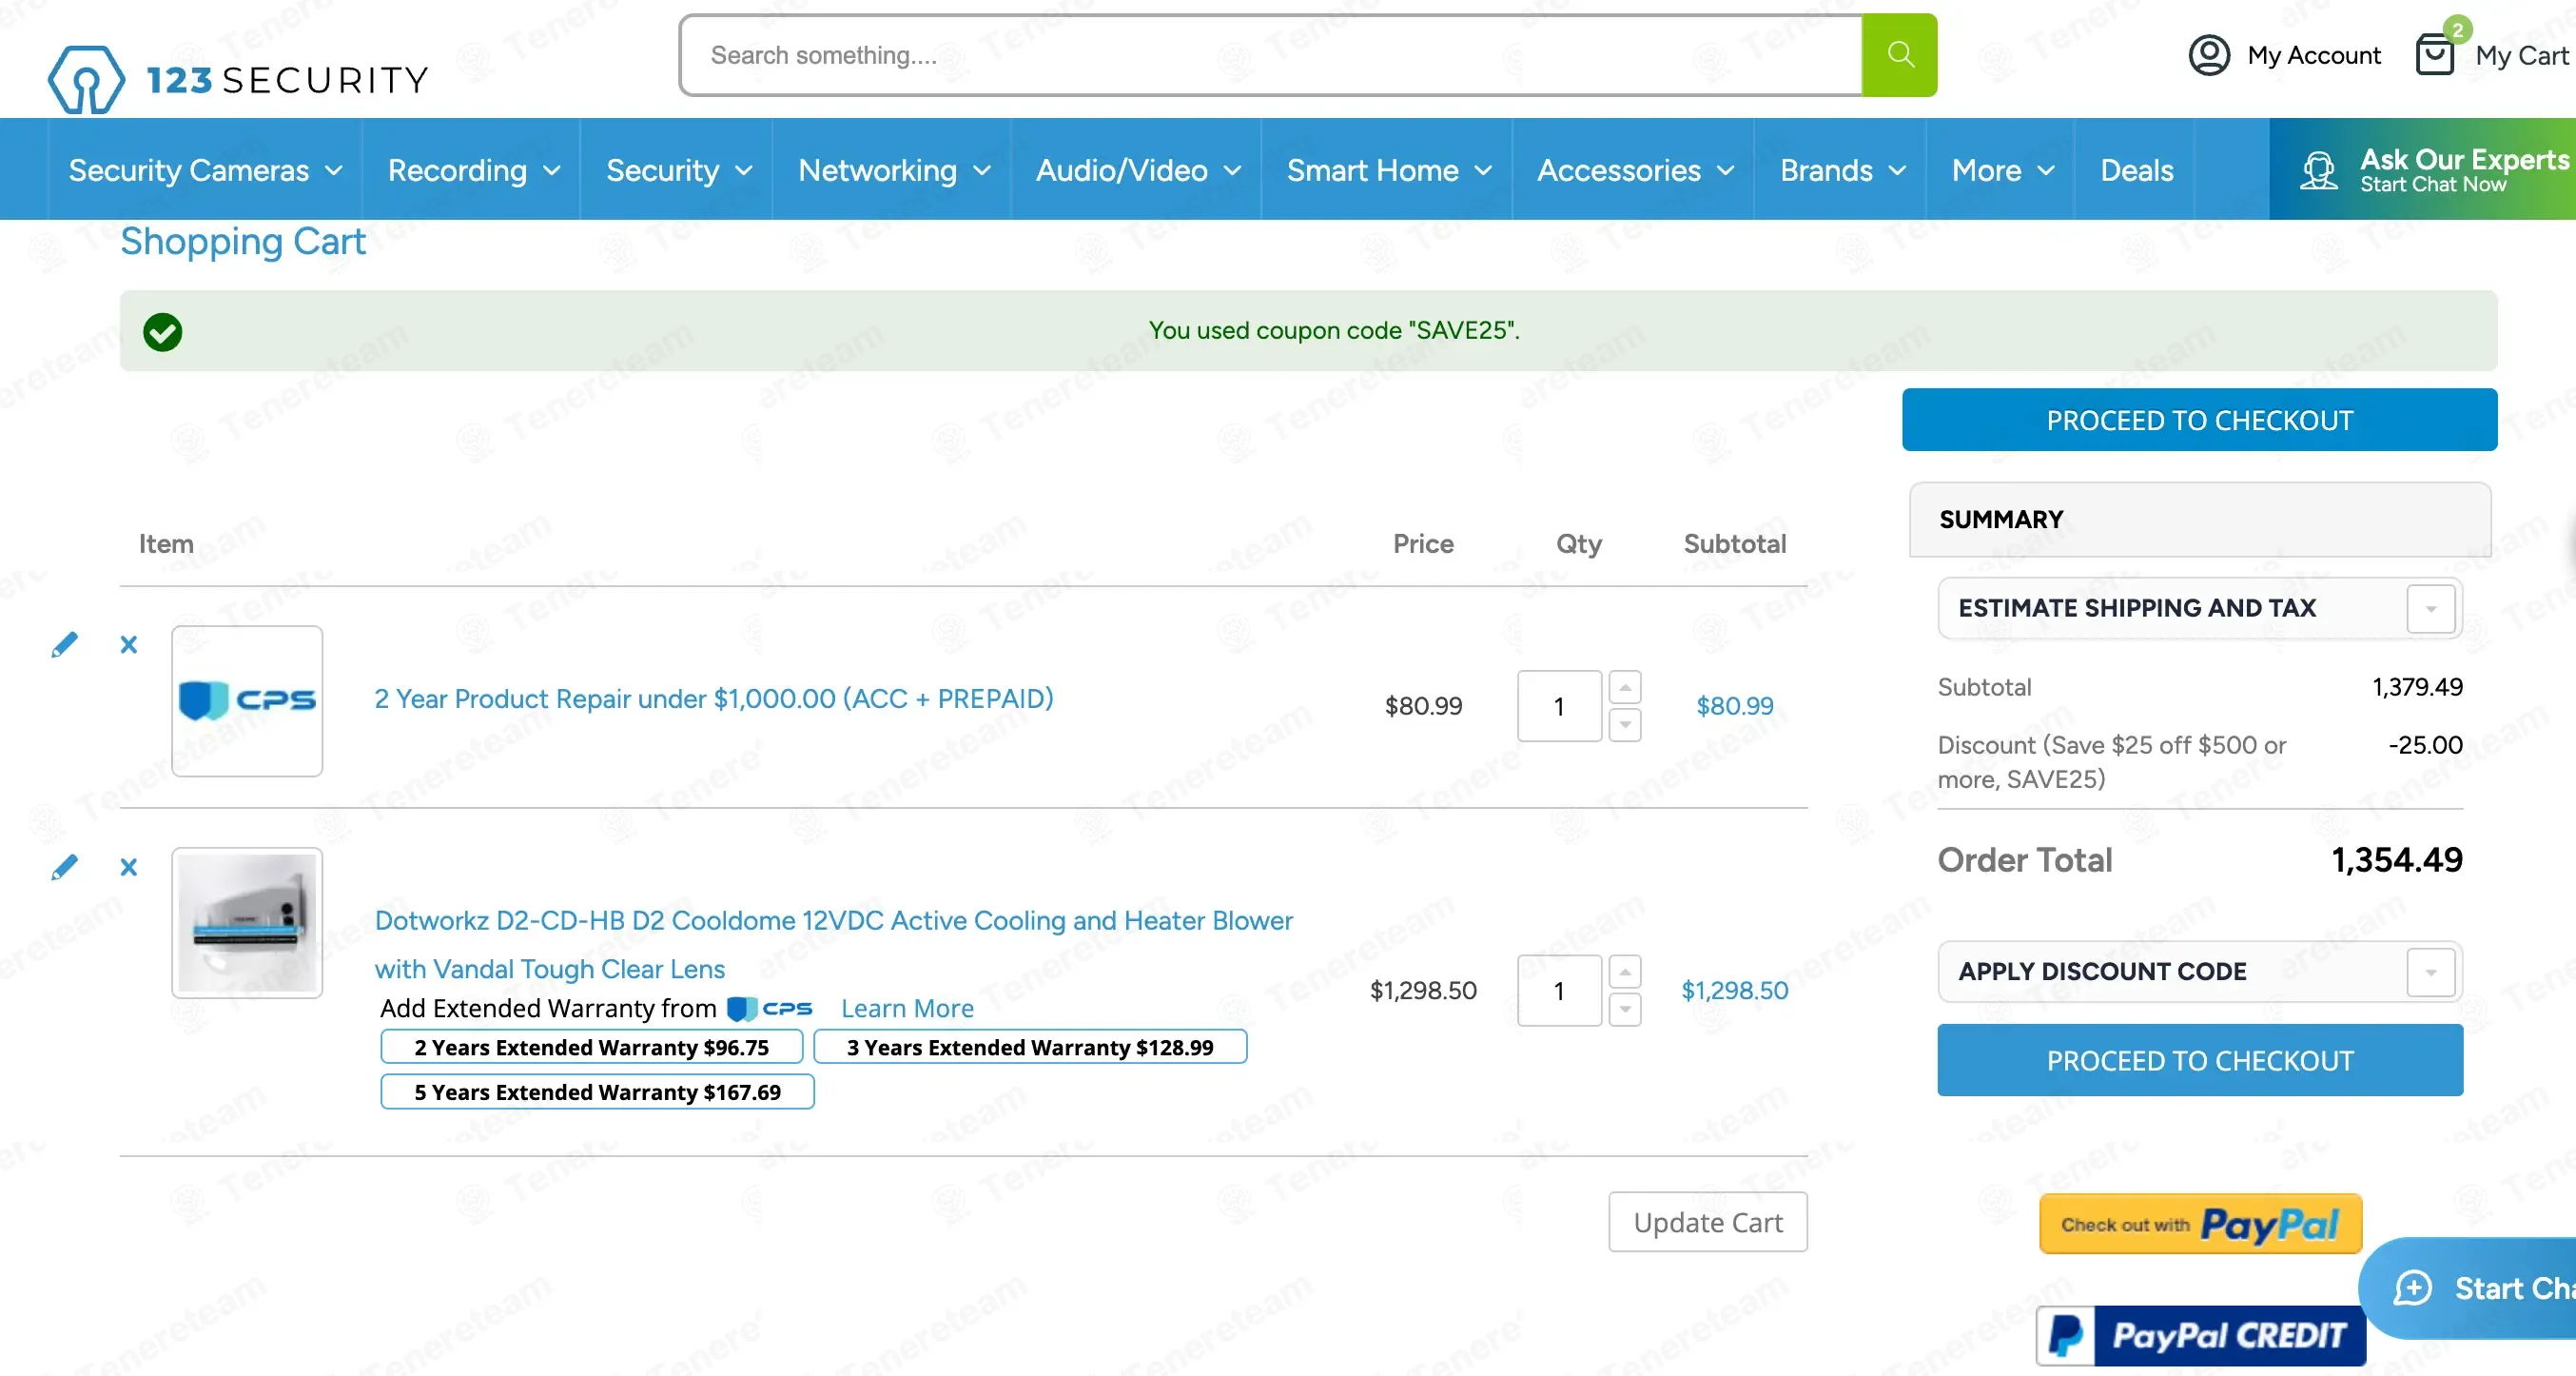
Task: Edit the Dotworkz Cooldome cart item
Action: [64, 867]
